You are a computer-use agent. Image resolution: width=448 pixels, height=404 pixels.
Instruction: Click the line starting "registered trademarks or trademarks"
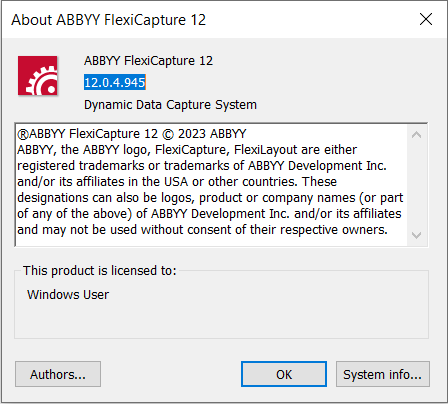(x=202, y=166)
